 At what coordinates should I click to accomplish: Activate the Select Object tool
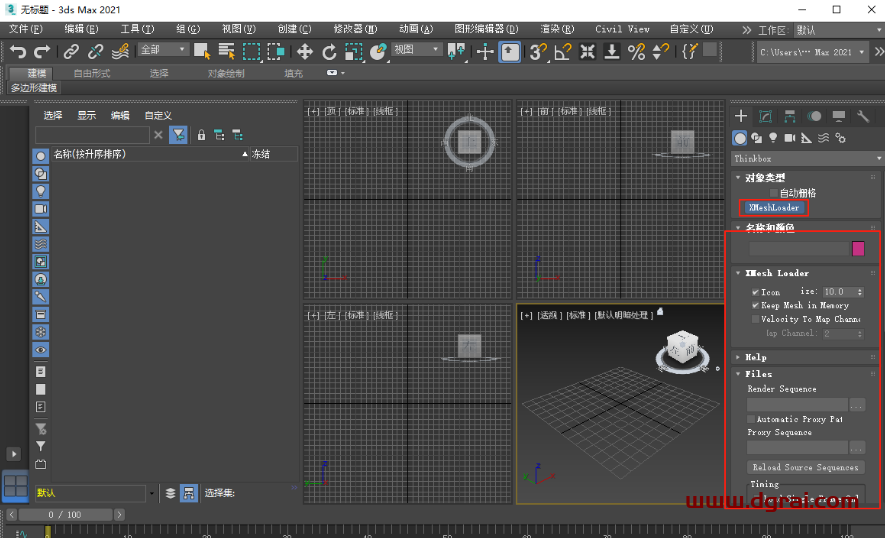coord(201,52)
